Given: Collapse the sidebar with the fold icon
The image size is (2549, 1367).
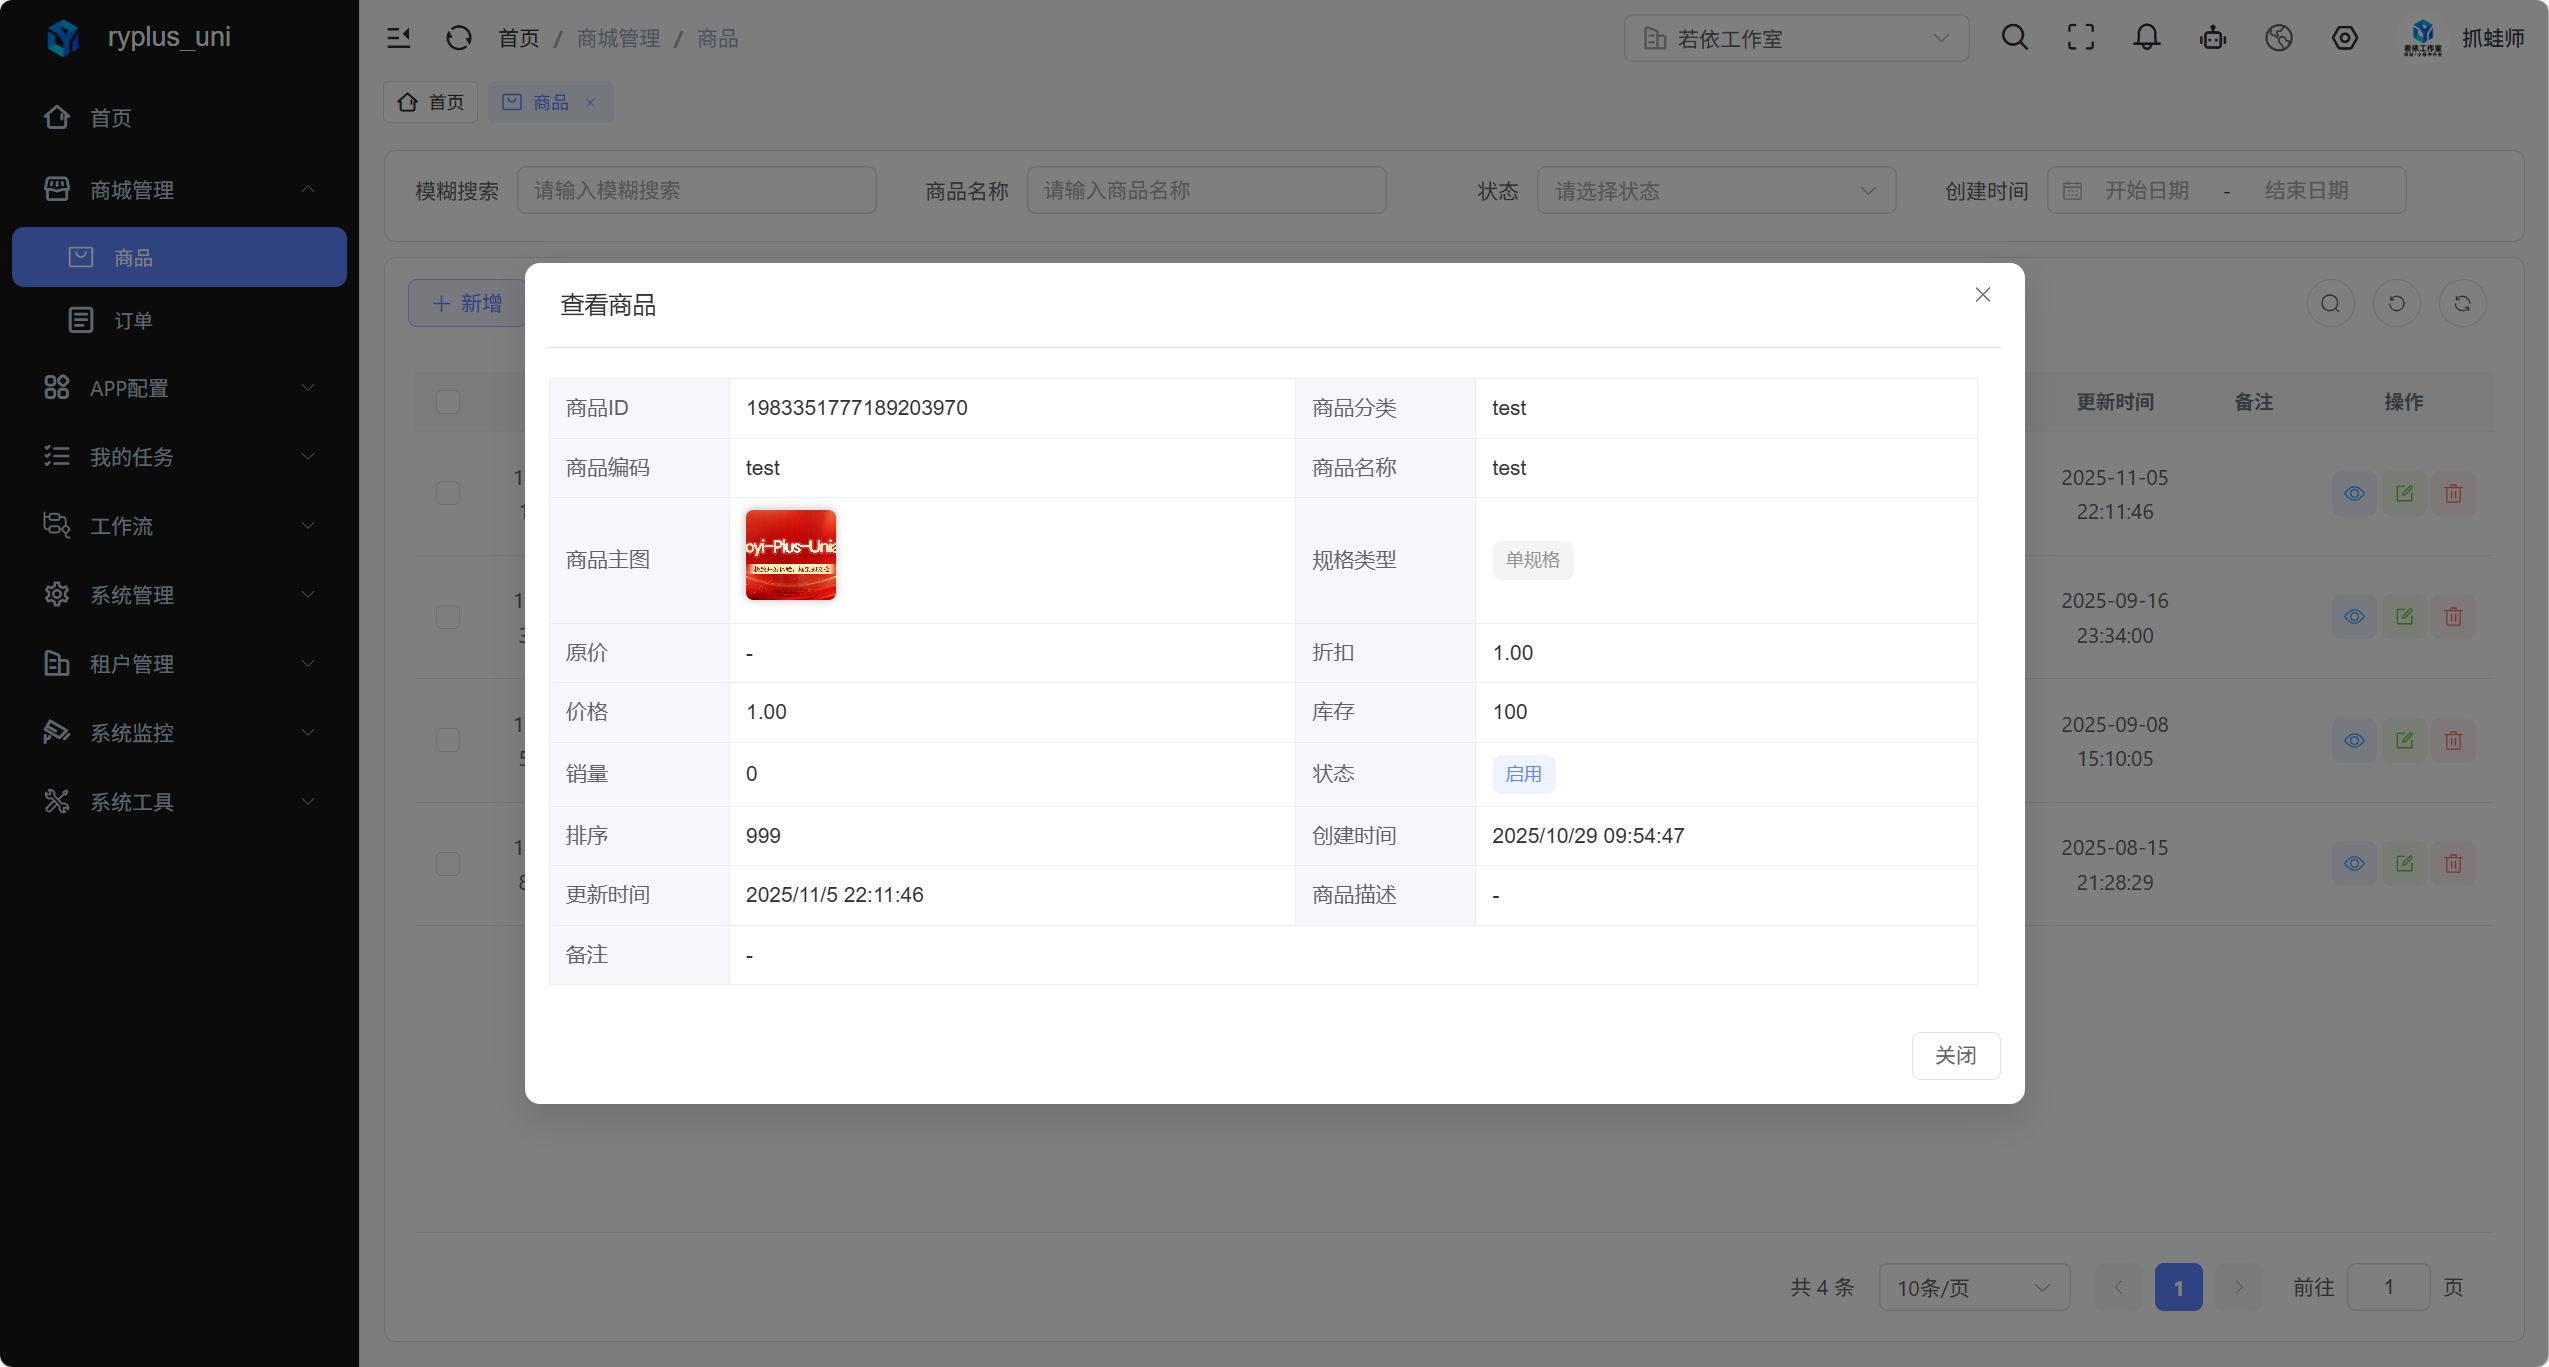Looking at the screenshot, I should [x=399, y=38].
